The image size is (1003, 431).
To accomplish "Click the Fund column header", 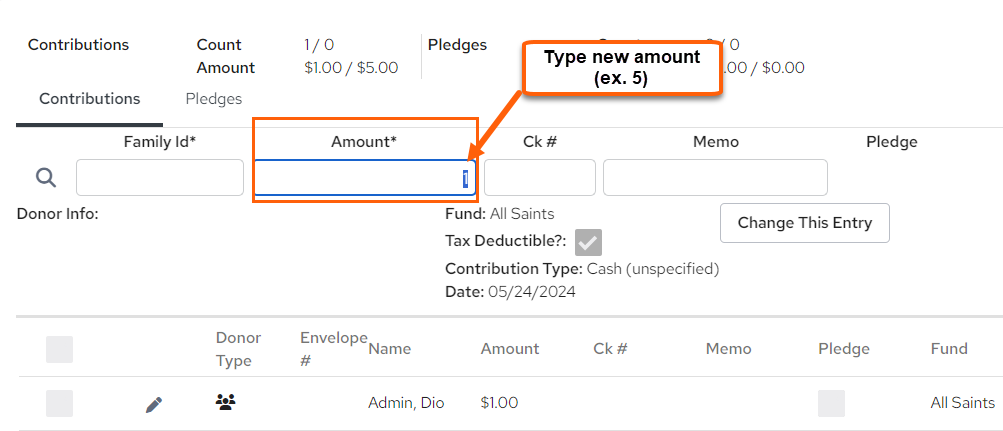I will 949,349.
